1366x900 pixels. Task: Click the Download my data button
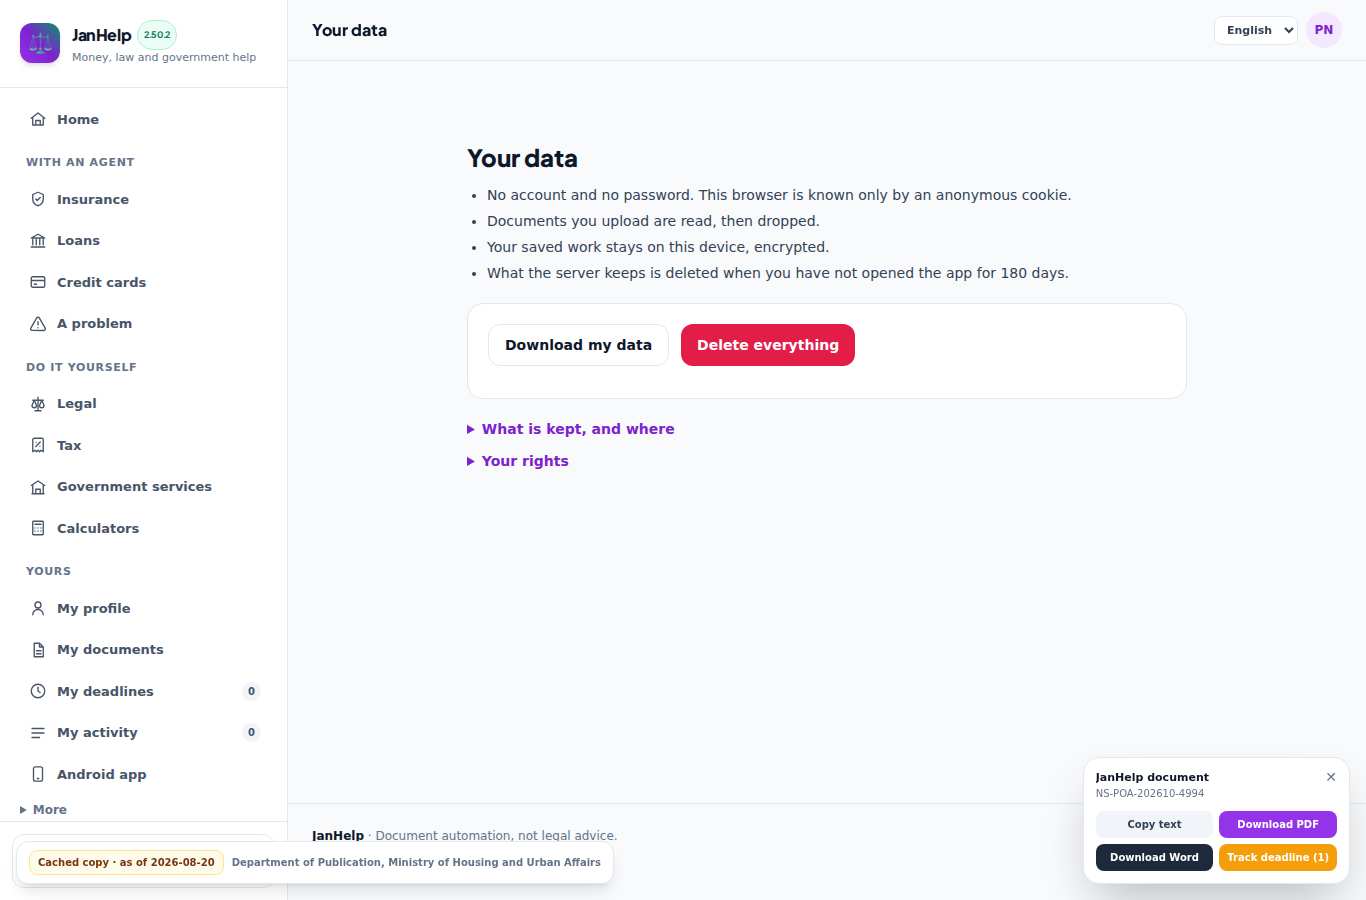click(578, 345)
